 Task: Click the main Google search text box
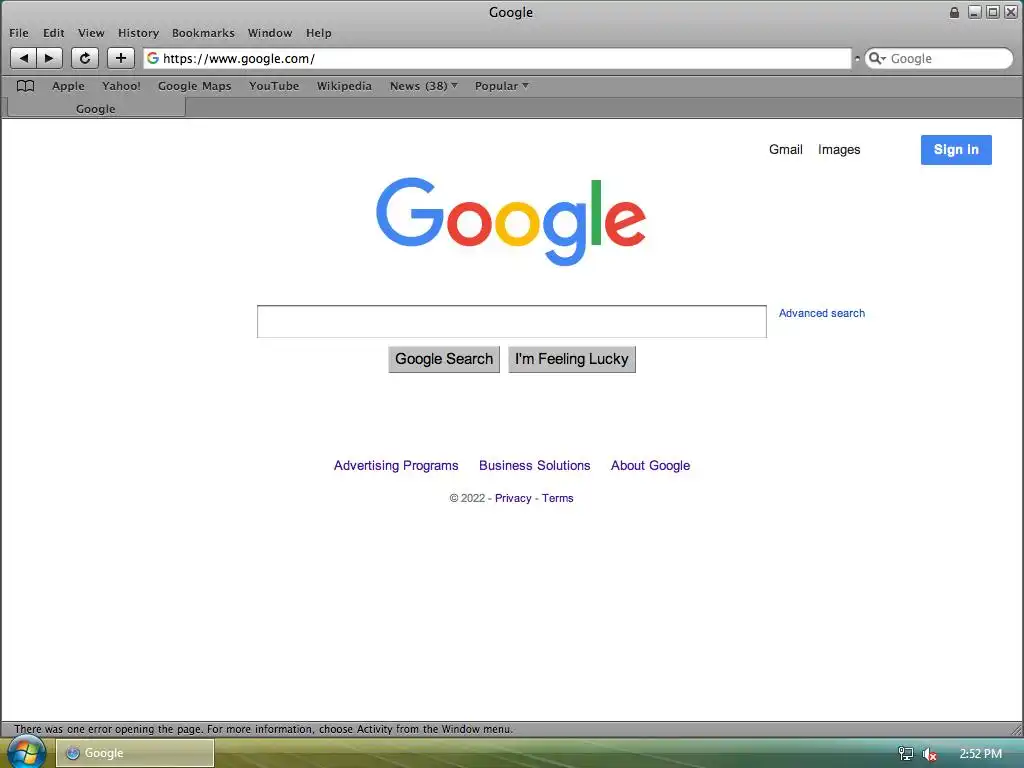511,321
